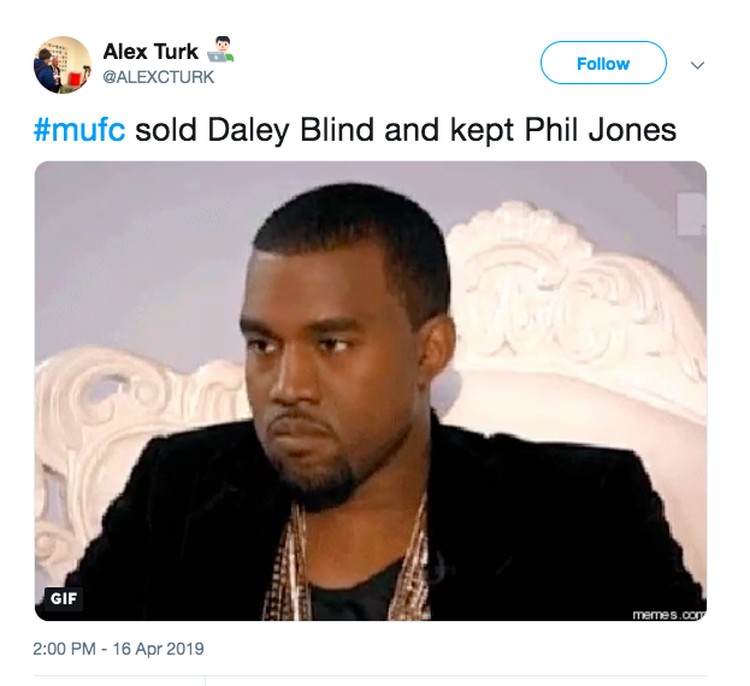This screenshot has width=750, height=686.
Task: Open the @ALEXCTURK handle link
Action: point(158,77)
